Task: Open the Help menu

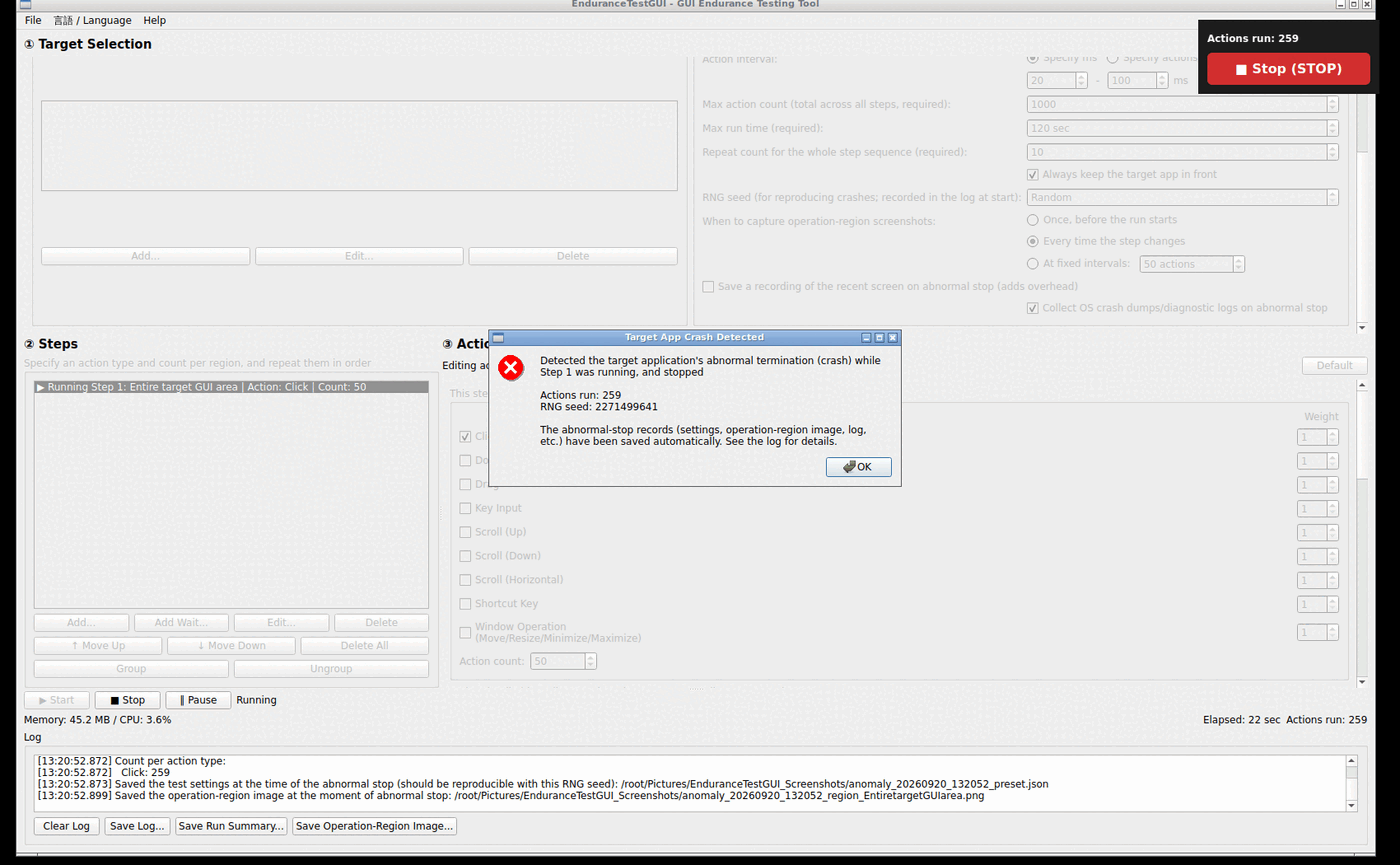Action: click(x=154, y=20)
